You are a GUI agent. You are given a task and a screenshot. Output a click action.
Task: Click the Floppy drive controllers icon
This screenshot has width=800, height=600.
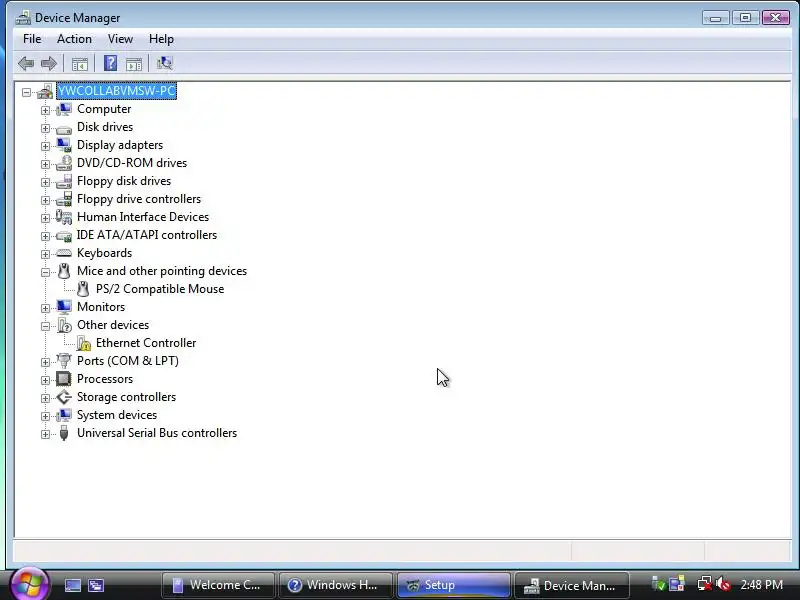pyautogui.click(x=64, y=199)
